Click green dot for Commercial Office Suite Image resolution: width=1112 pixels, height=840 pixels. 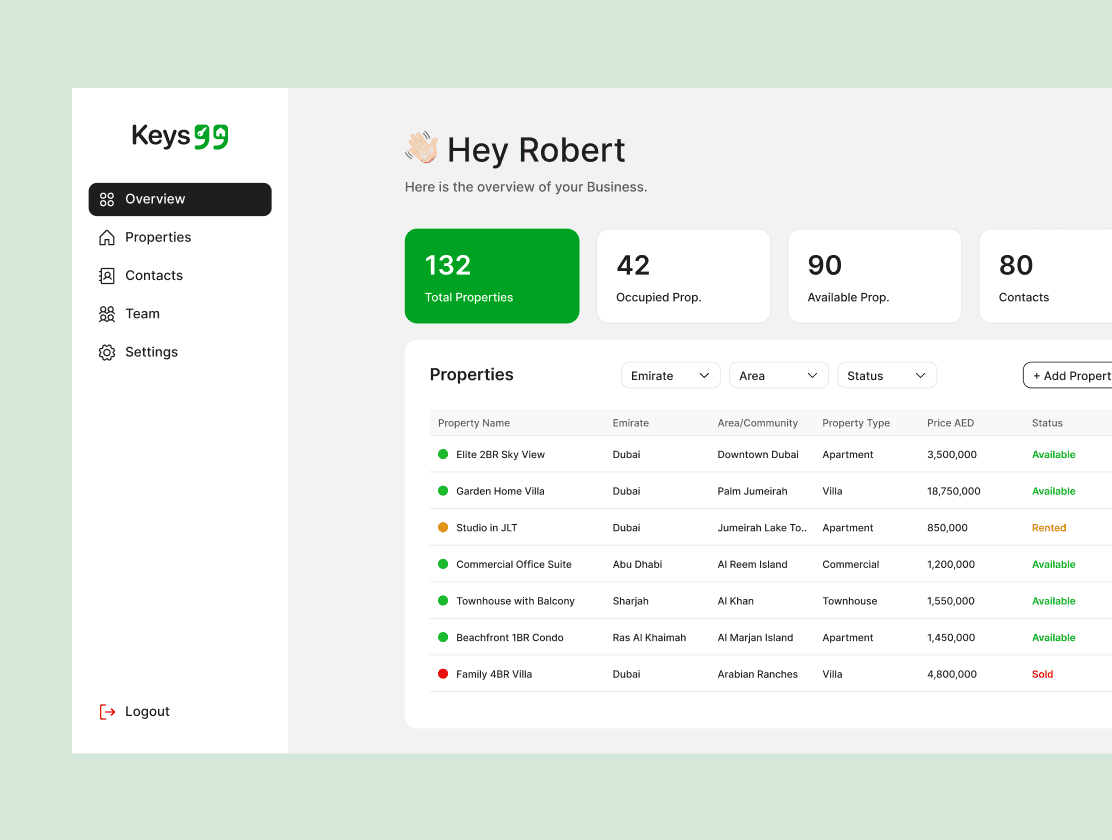pyautogui.click(x=443, y=564)
